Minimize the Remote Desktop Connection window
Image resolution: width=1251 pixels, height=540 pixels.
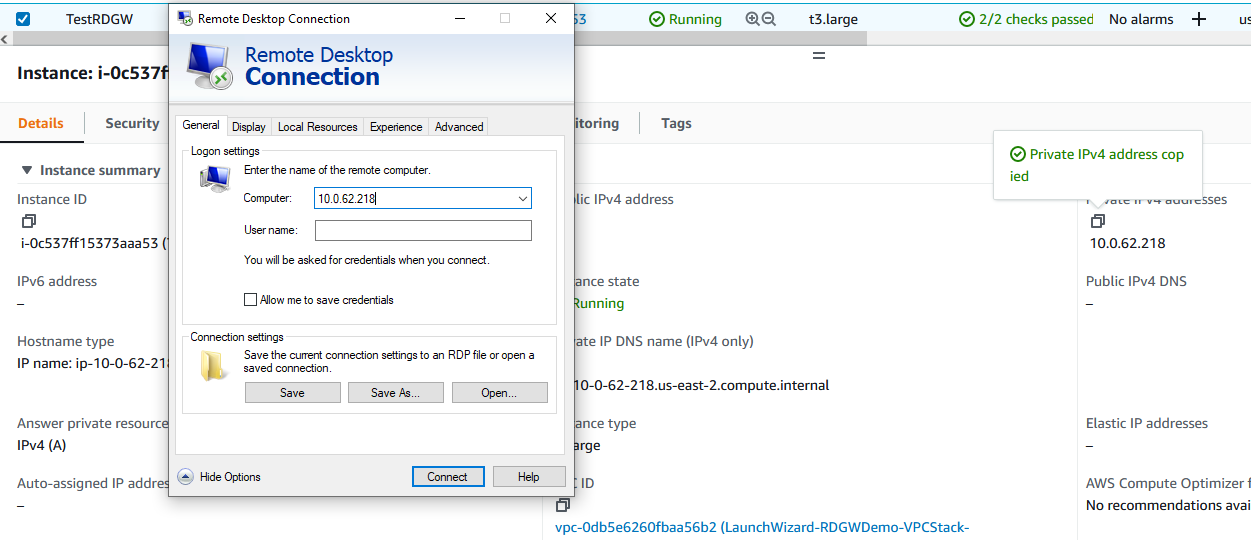click(x=459, y=18)
